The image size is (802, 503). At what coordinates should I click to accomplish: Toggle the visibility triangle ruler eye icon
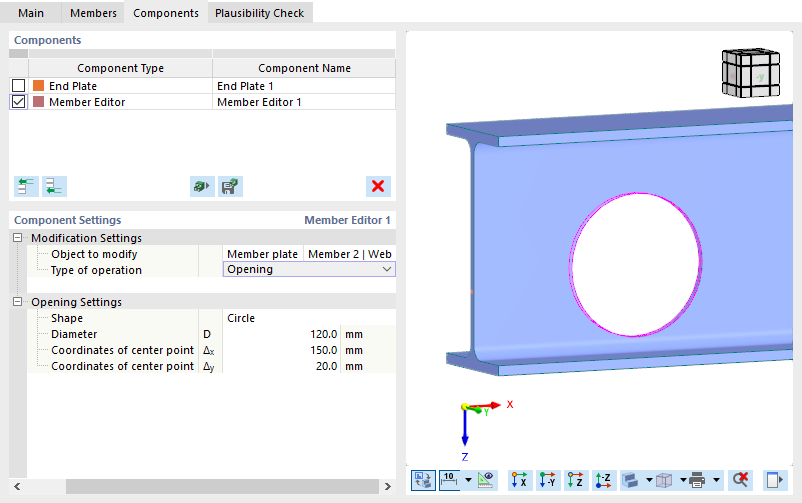coord(485,480)
